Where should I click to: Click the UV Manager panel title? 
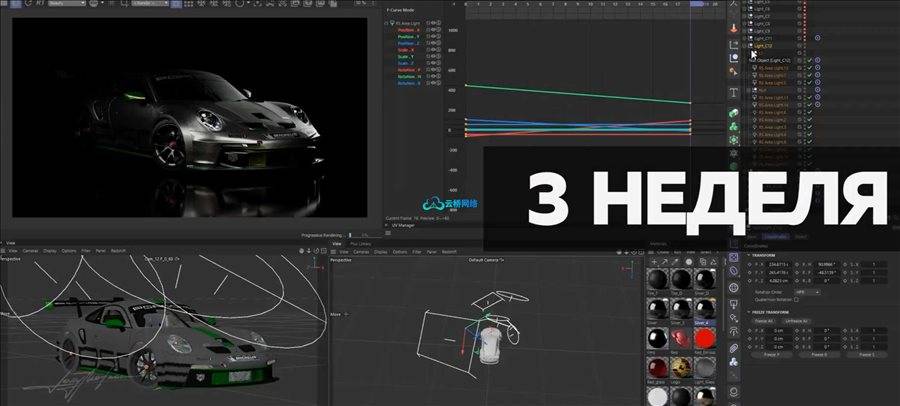tap(404, 225)
